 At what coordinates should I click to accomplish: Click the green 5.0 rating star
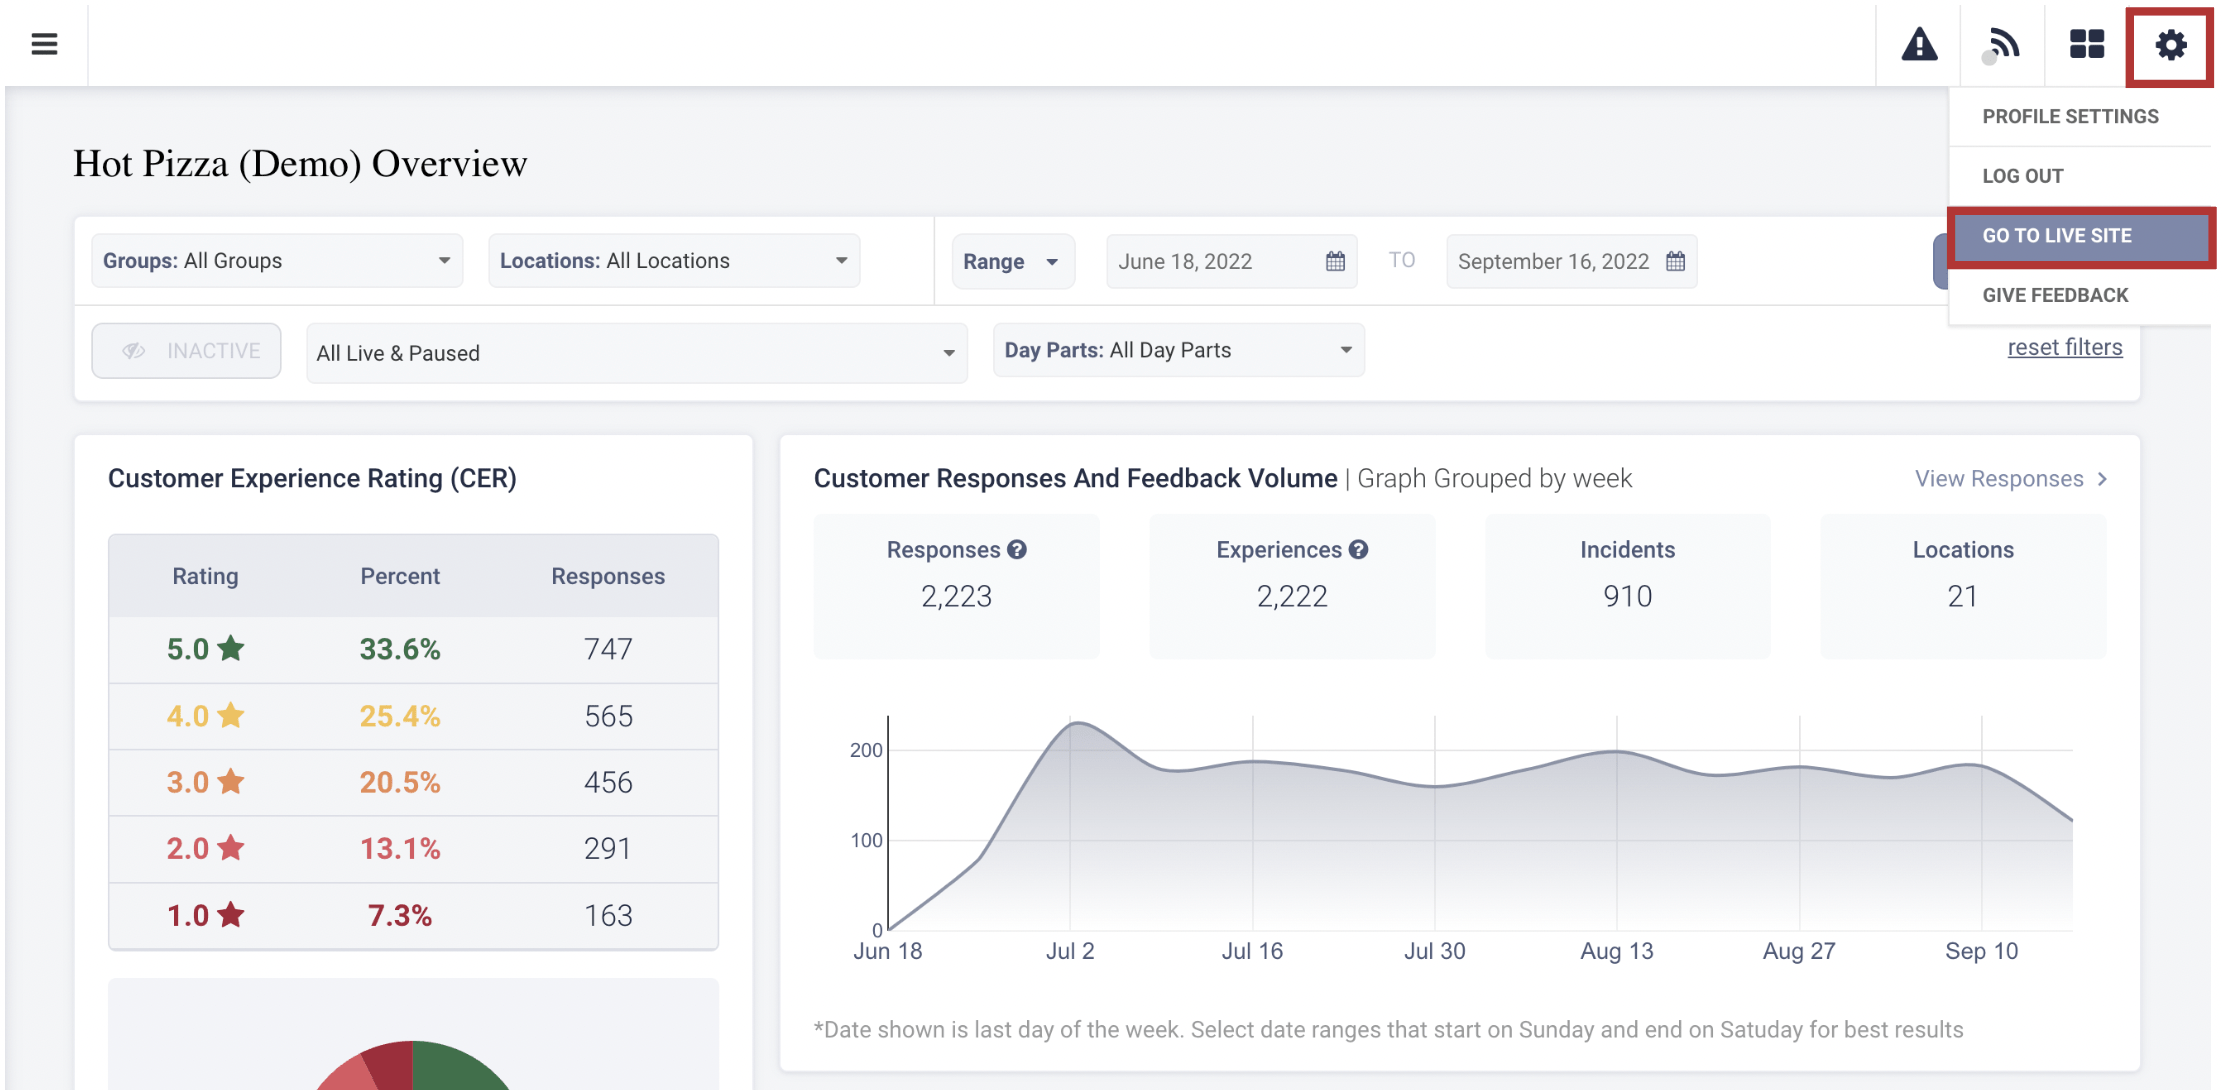click(x=231, y=648)
